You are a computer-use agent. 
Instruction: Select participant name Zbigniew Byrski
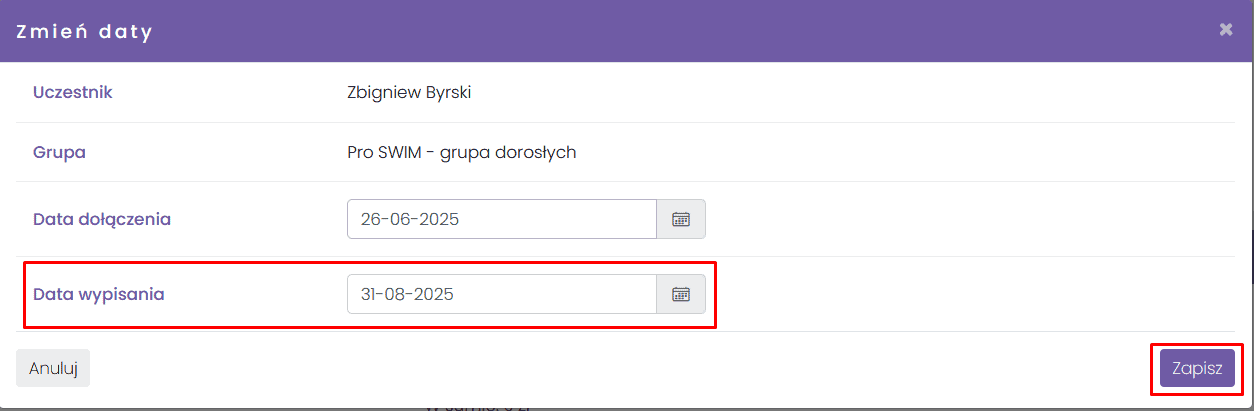[x=409, y=93]
